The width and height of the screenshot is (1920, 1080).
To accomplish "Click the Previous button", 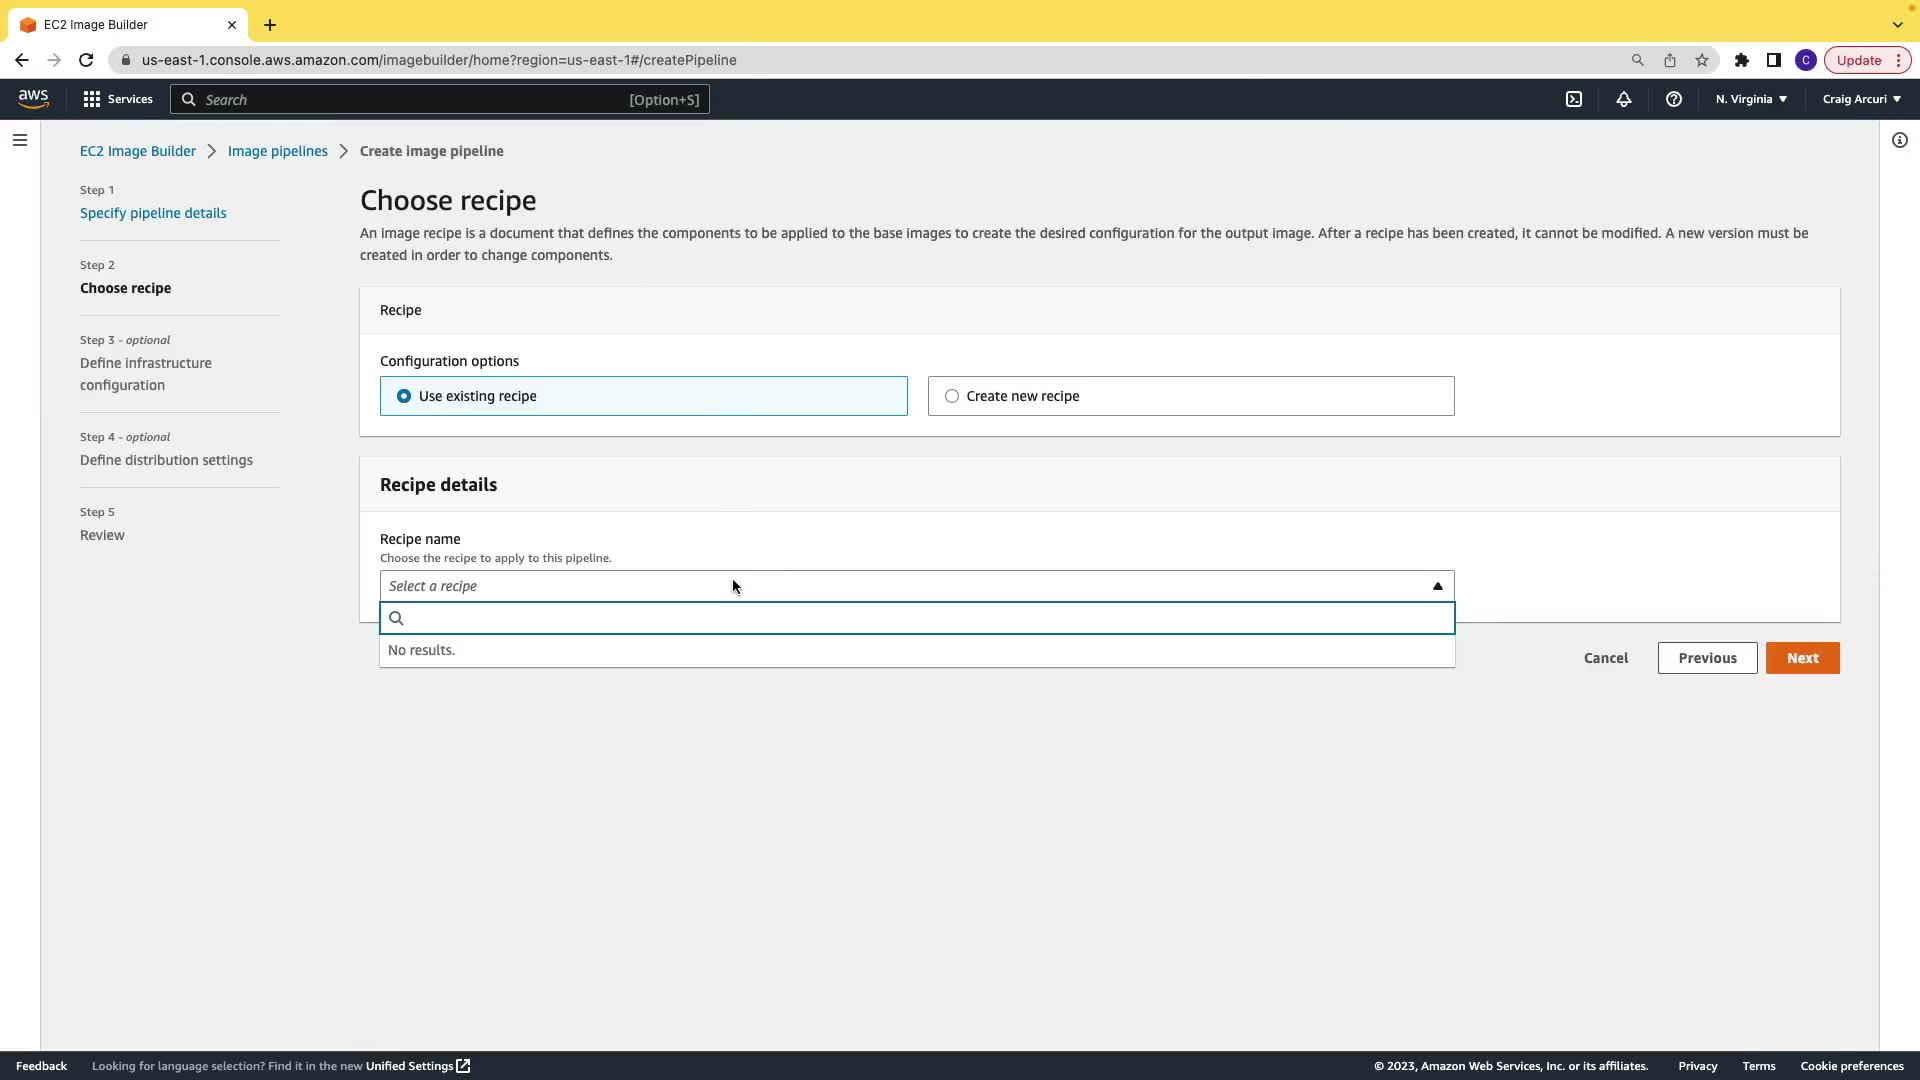I will (x=1707, y=658).
